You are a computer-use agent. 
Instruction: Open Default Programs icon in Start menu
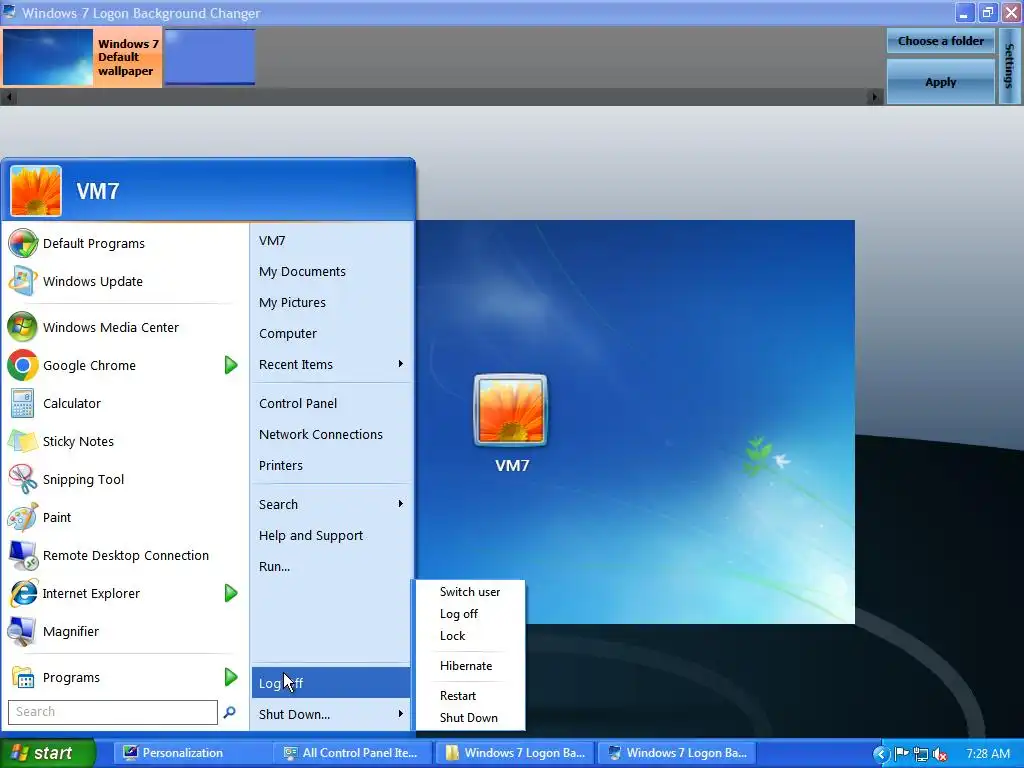coord(23,244)
